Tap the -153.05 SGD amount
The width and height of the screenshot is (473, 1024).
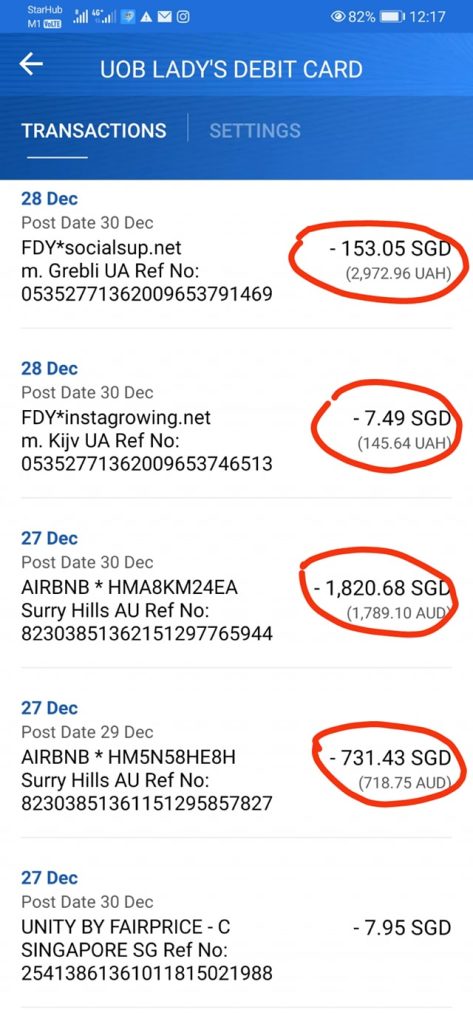(x=389, y=249)
